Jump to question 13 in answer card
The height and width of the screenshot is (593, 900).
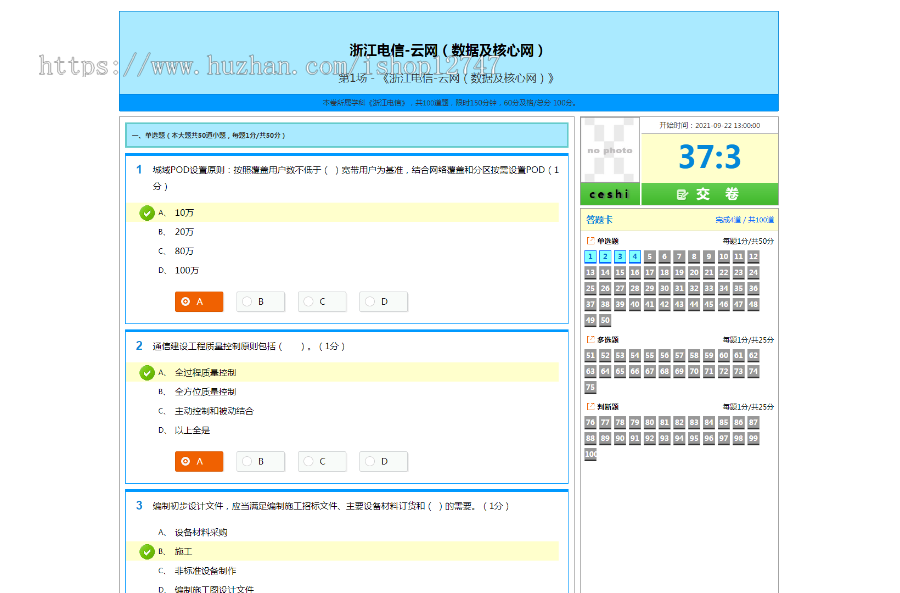coord(590,273)
